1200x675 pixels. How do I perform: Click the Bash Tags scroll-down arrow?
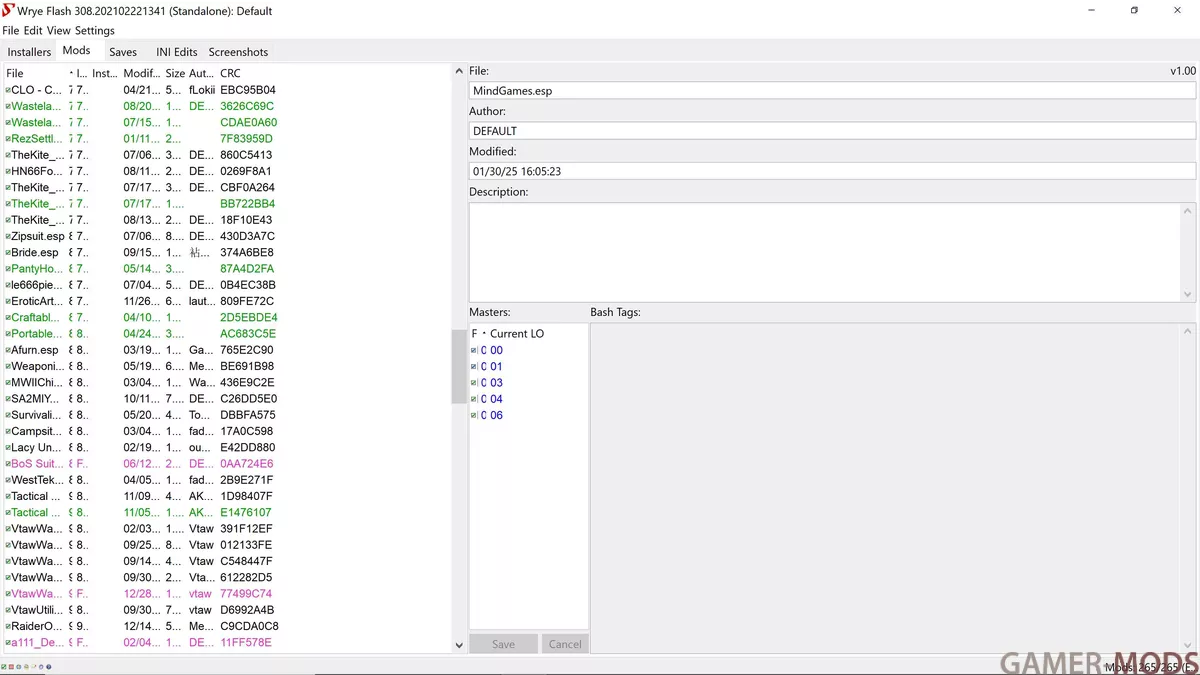tap(1188, 646)
